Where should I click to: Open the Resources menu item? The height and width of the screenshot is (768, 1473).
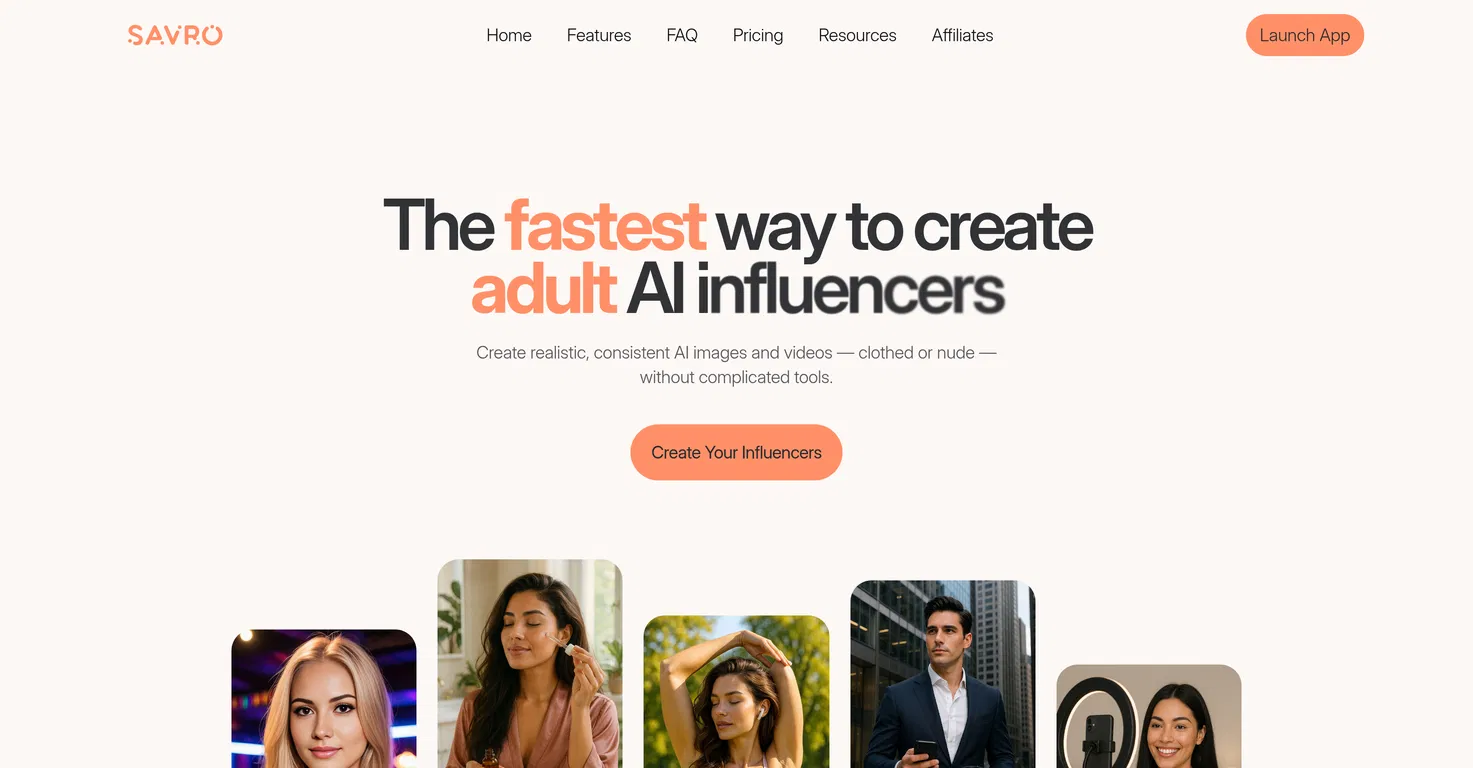[x=857, y=35]
